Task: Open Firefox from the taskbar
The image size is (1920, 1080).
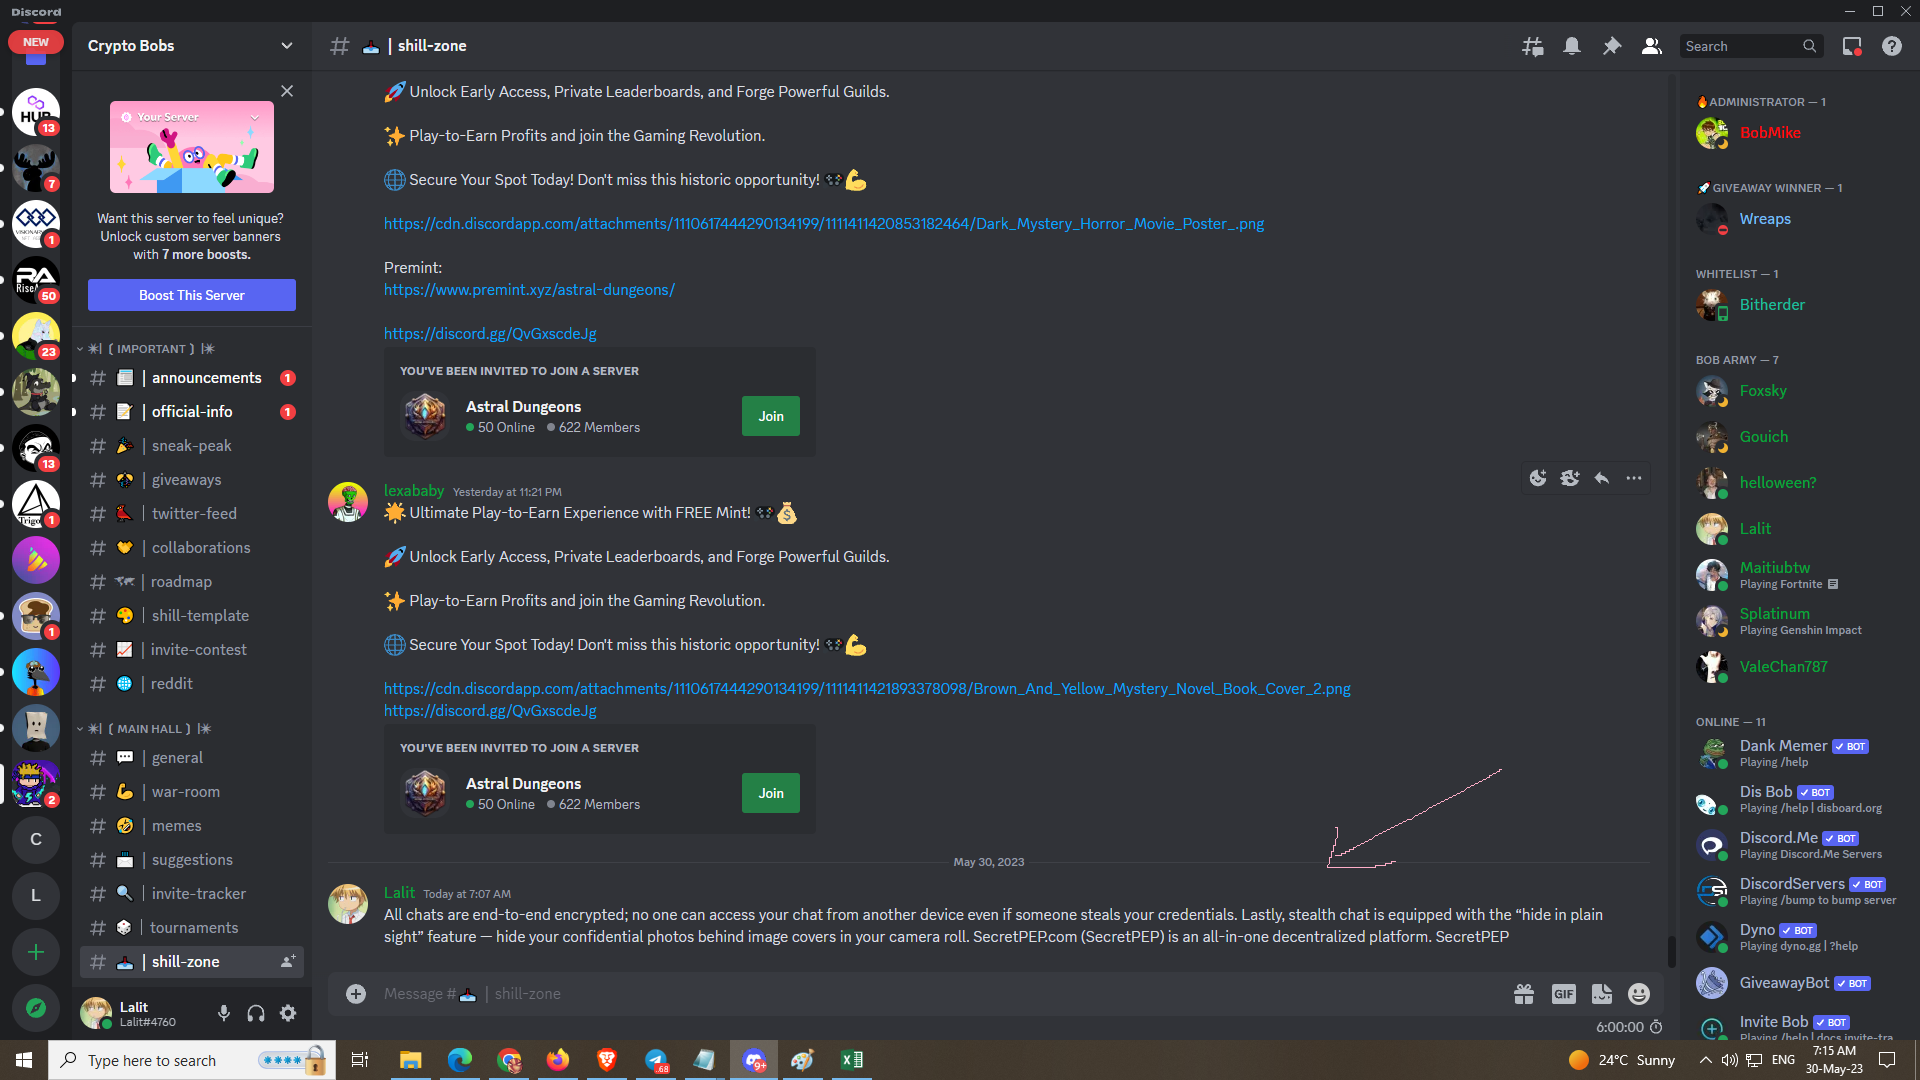Action: [x=558, y=1060]
